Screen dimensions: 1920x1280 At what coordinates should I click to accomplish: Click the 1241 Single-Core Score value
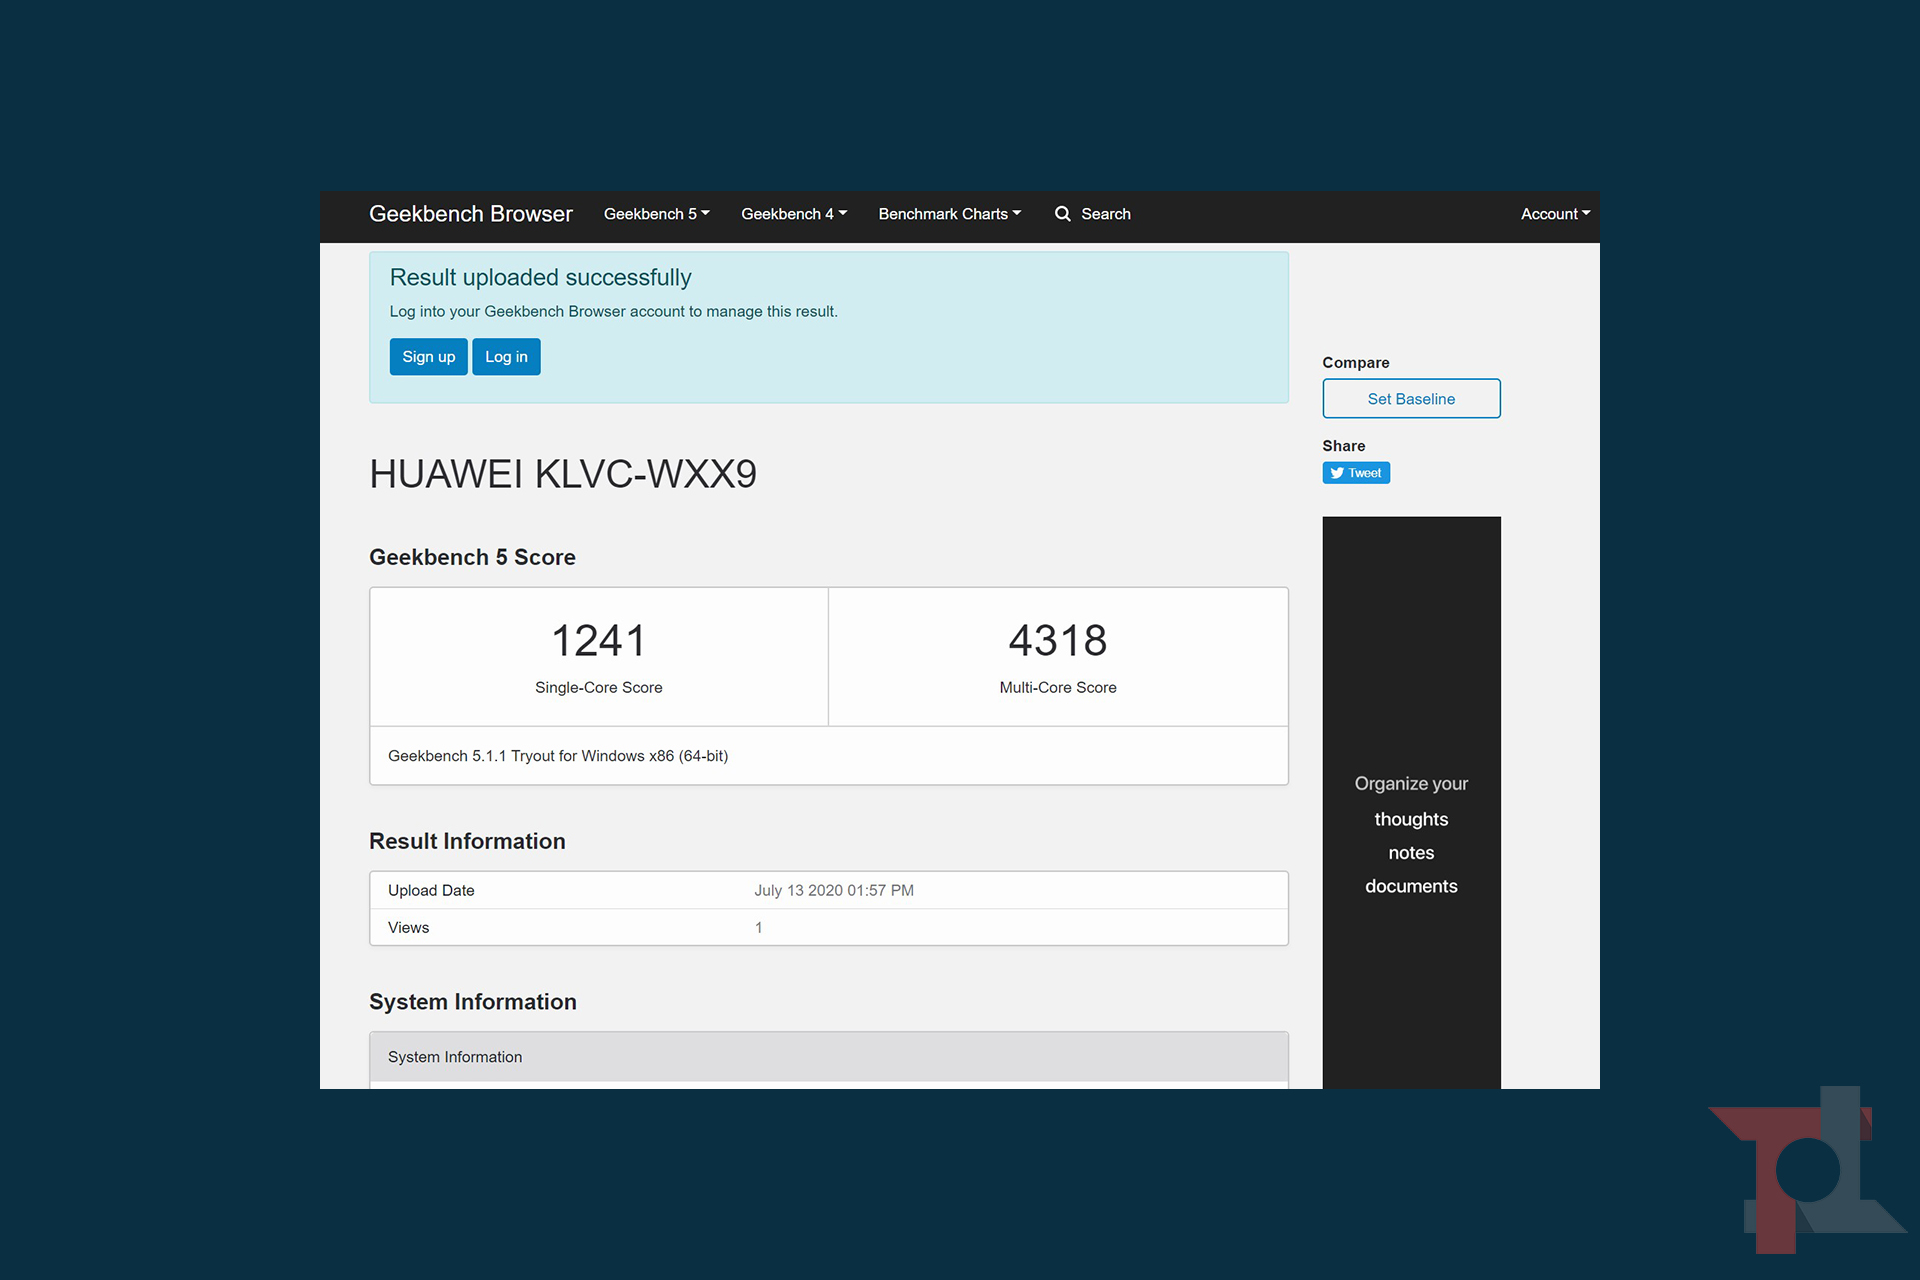point(598,641)
